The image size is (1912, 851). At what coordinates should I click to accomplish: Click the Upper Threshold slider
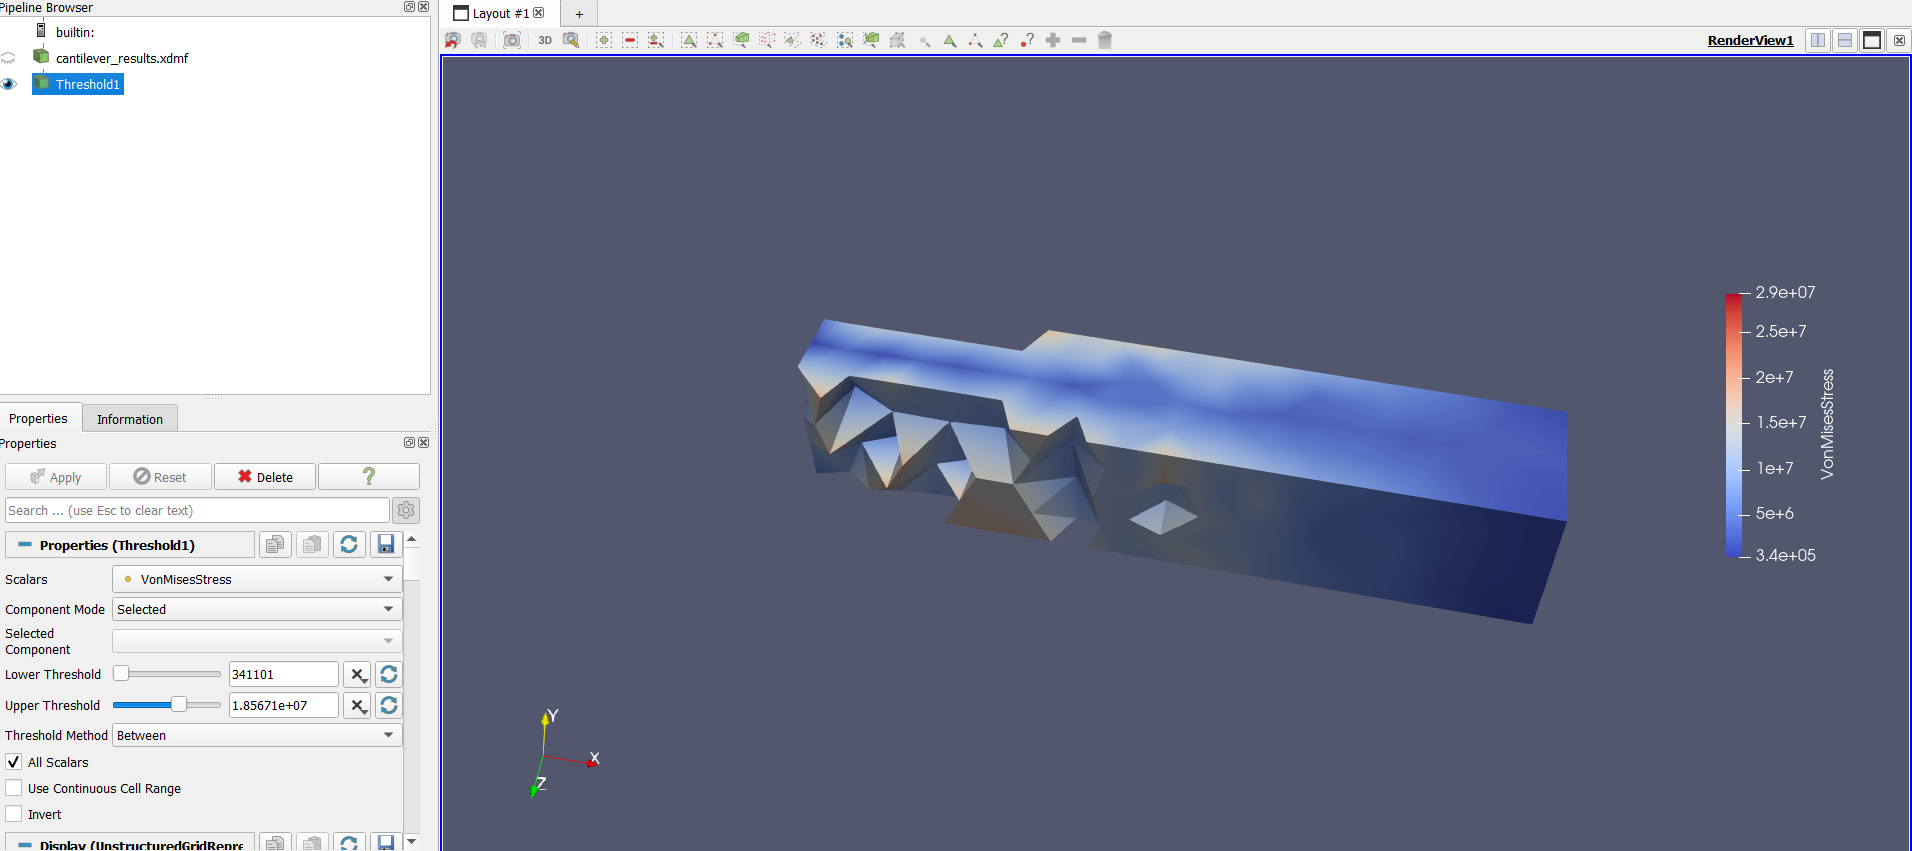pyautogui.click(x=167, y=705)
